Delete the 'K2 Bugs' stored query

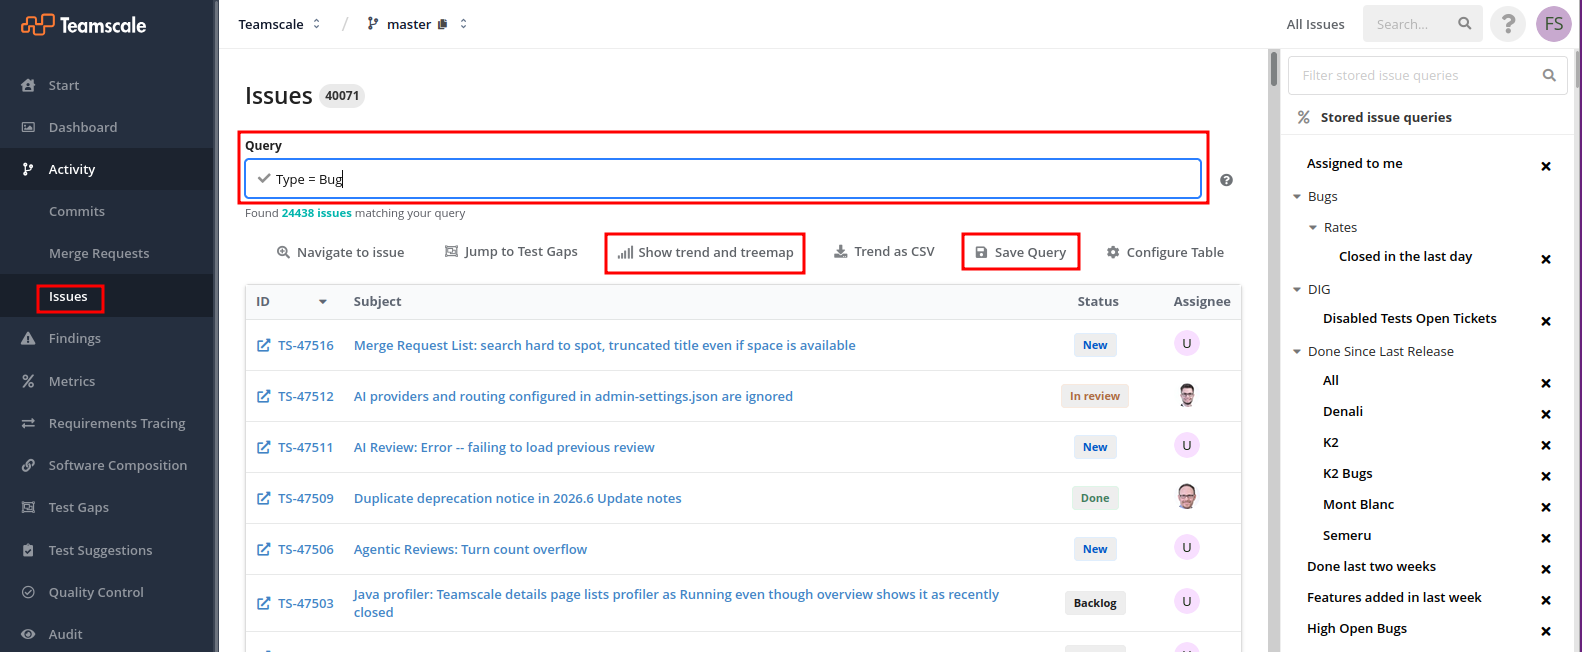[x=1546, y=476]
